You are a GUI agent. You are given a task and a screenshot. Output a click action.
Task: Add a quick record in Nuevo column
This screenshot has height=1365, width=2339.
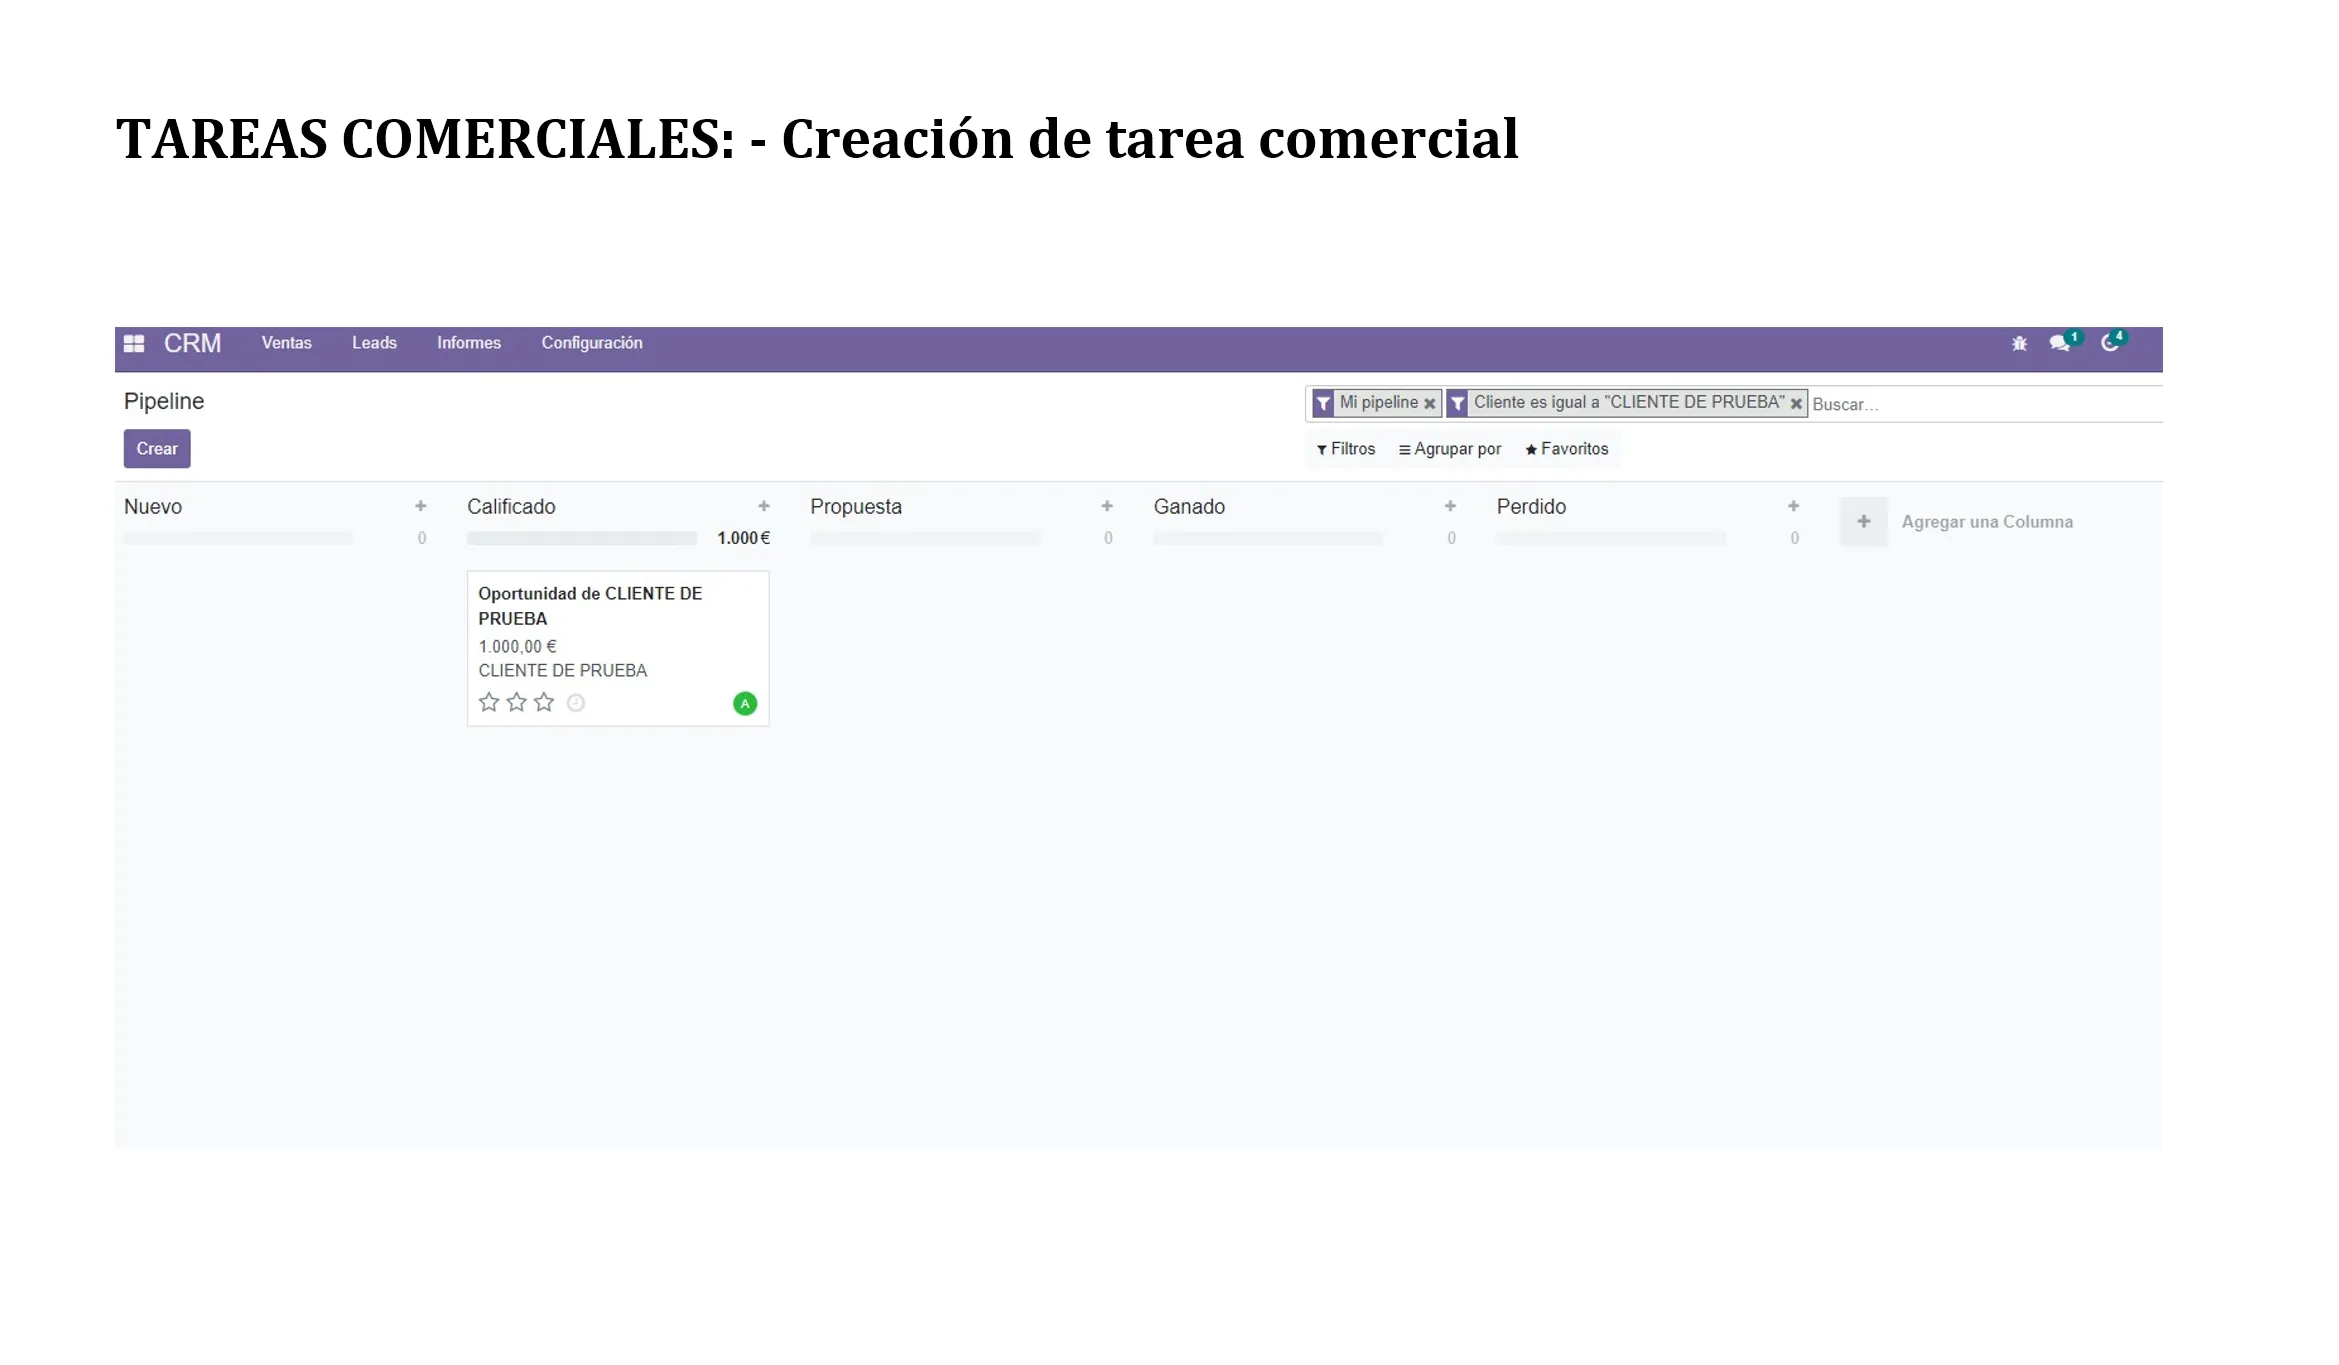pyautogui.click(x=421, y=506)
